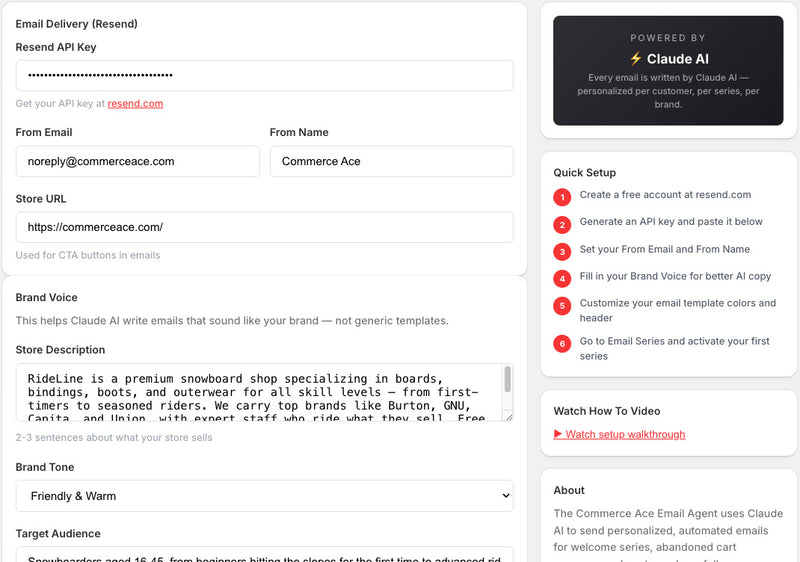Click the "Store Description" label
800x562 pixels.
point(60,350)
